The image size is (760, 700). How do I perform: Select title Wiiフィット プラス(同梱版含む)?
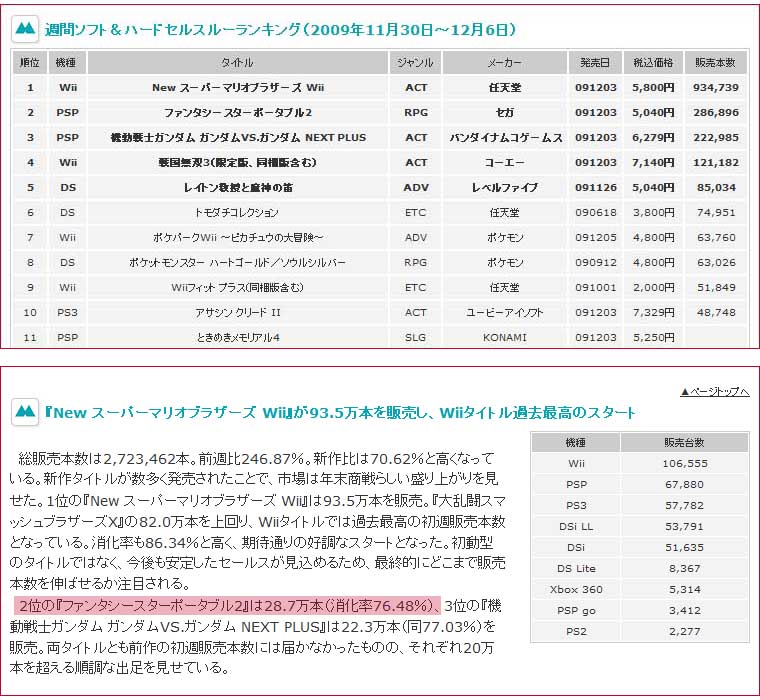pyautogui.click(x=238, y=287)
